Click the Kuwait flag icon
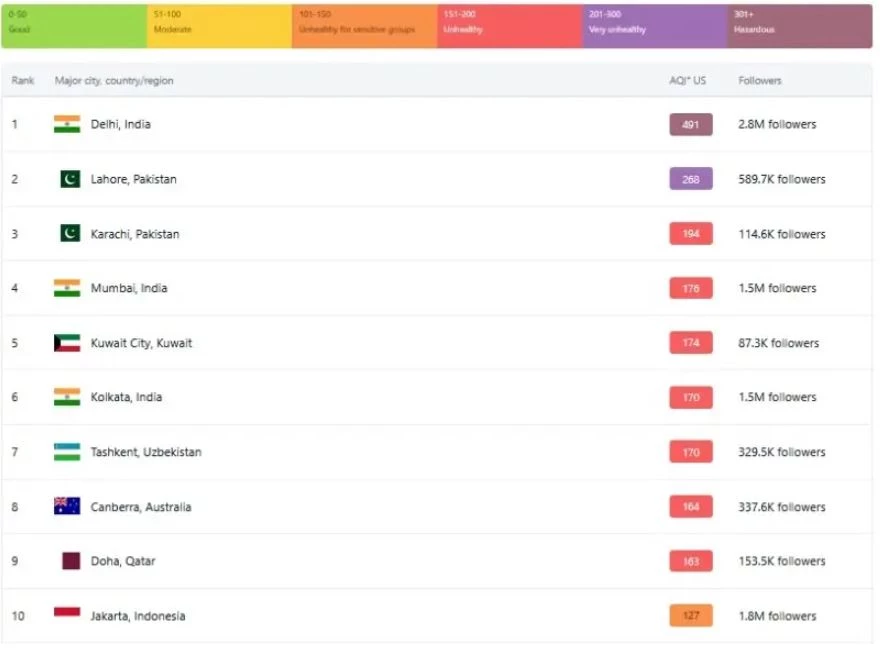This screenshot has height=653, width=881. point(67,343)
